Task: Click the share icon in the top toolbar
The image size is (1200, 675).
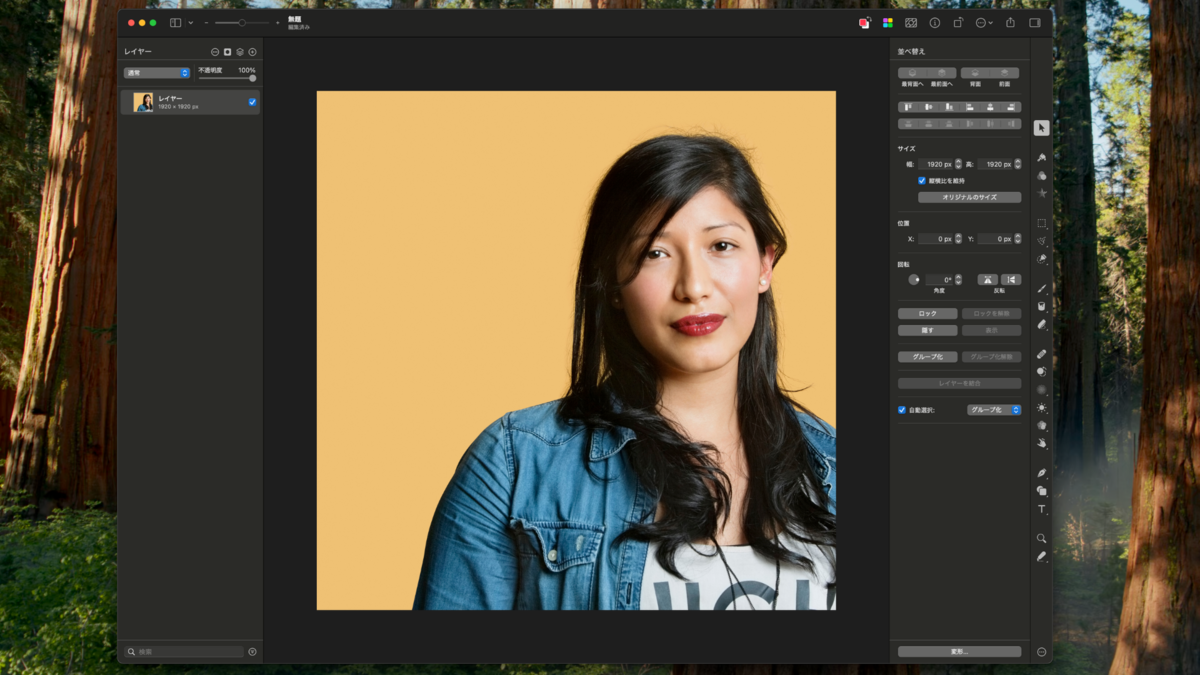Action: [1010, 22]
